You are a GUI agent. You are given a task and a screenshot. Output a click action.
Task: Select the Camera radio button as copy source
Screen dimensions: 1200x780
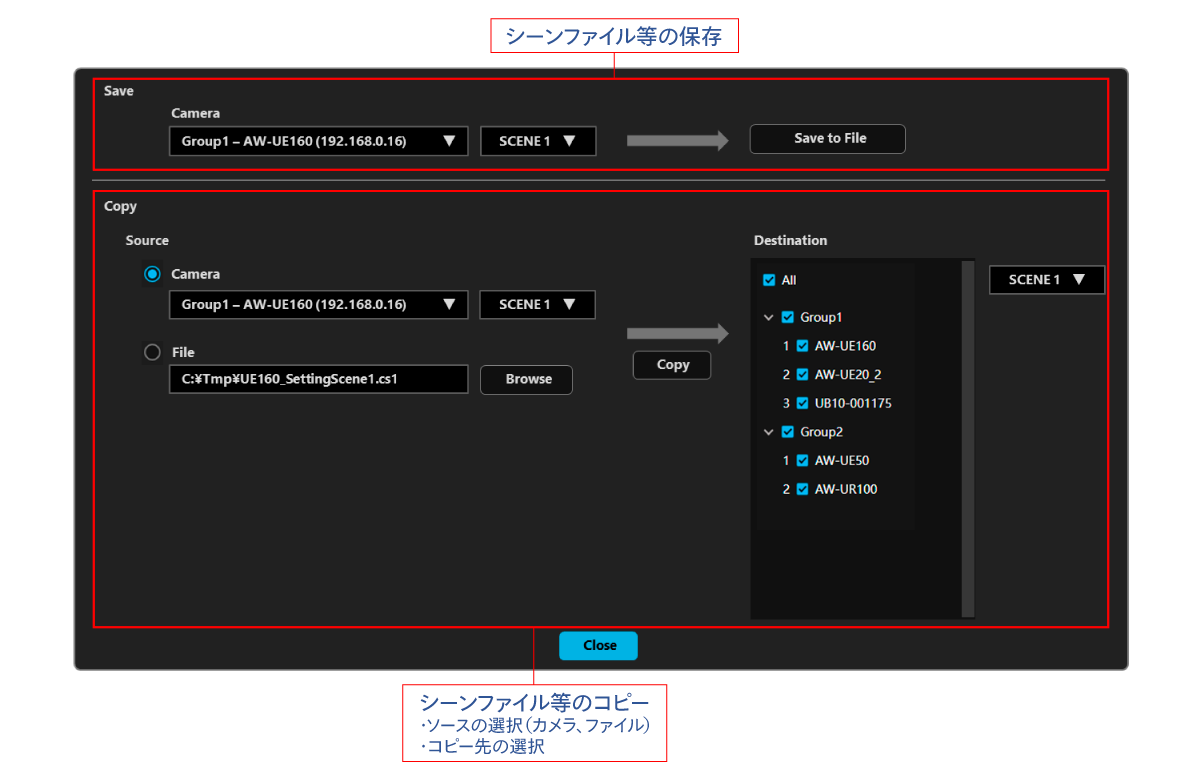152,274
